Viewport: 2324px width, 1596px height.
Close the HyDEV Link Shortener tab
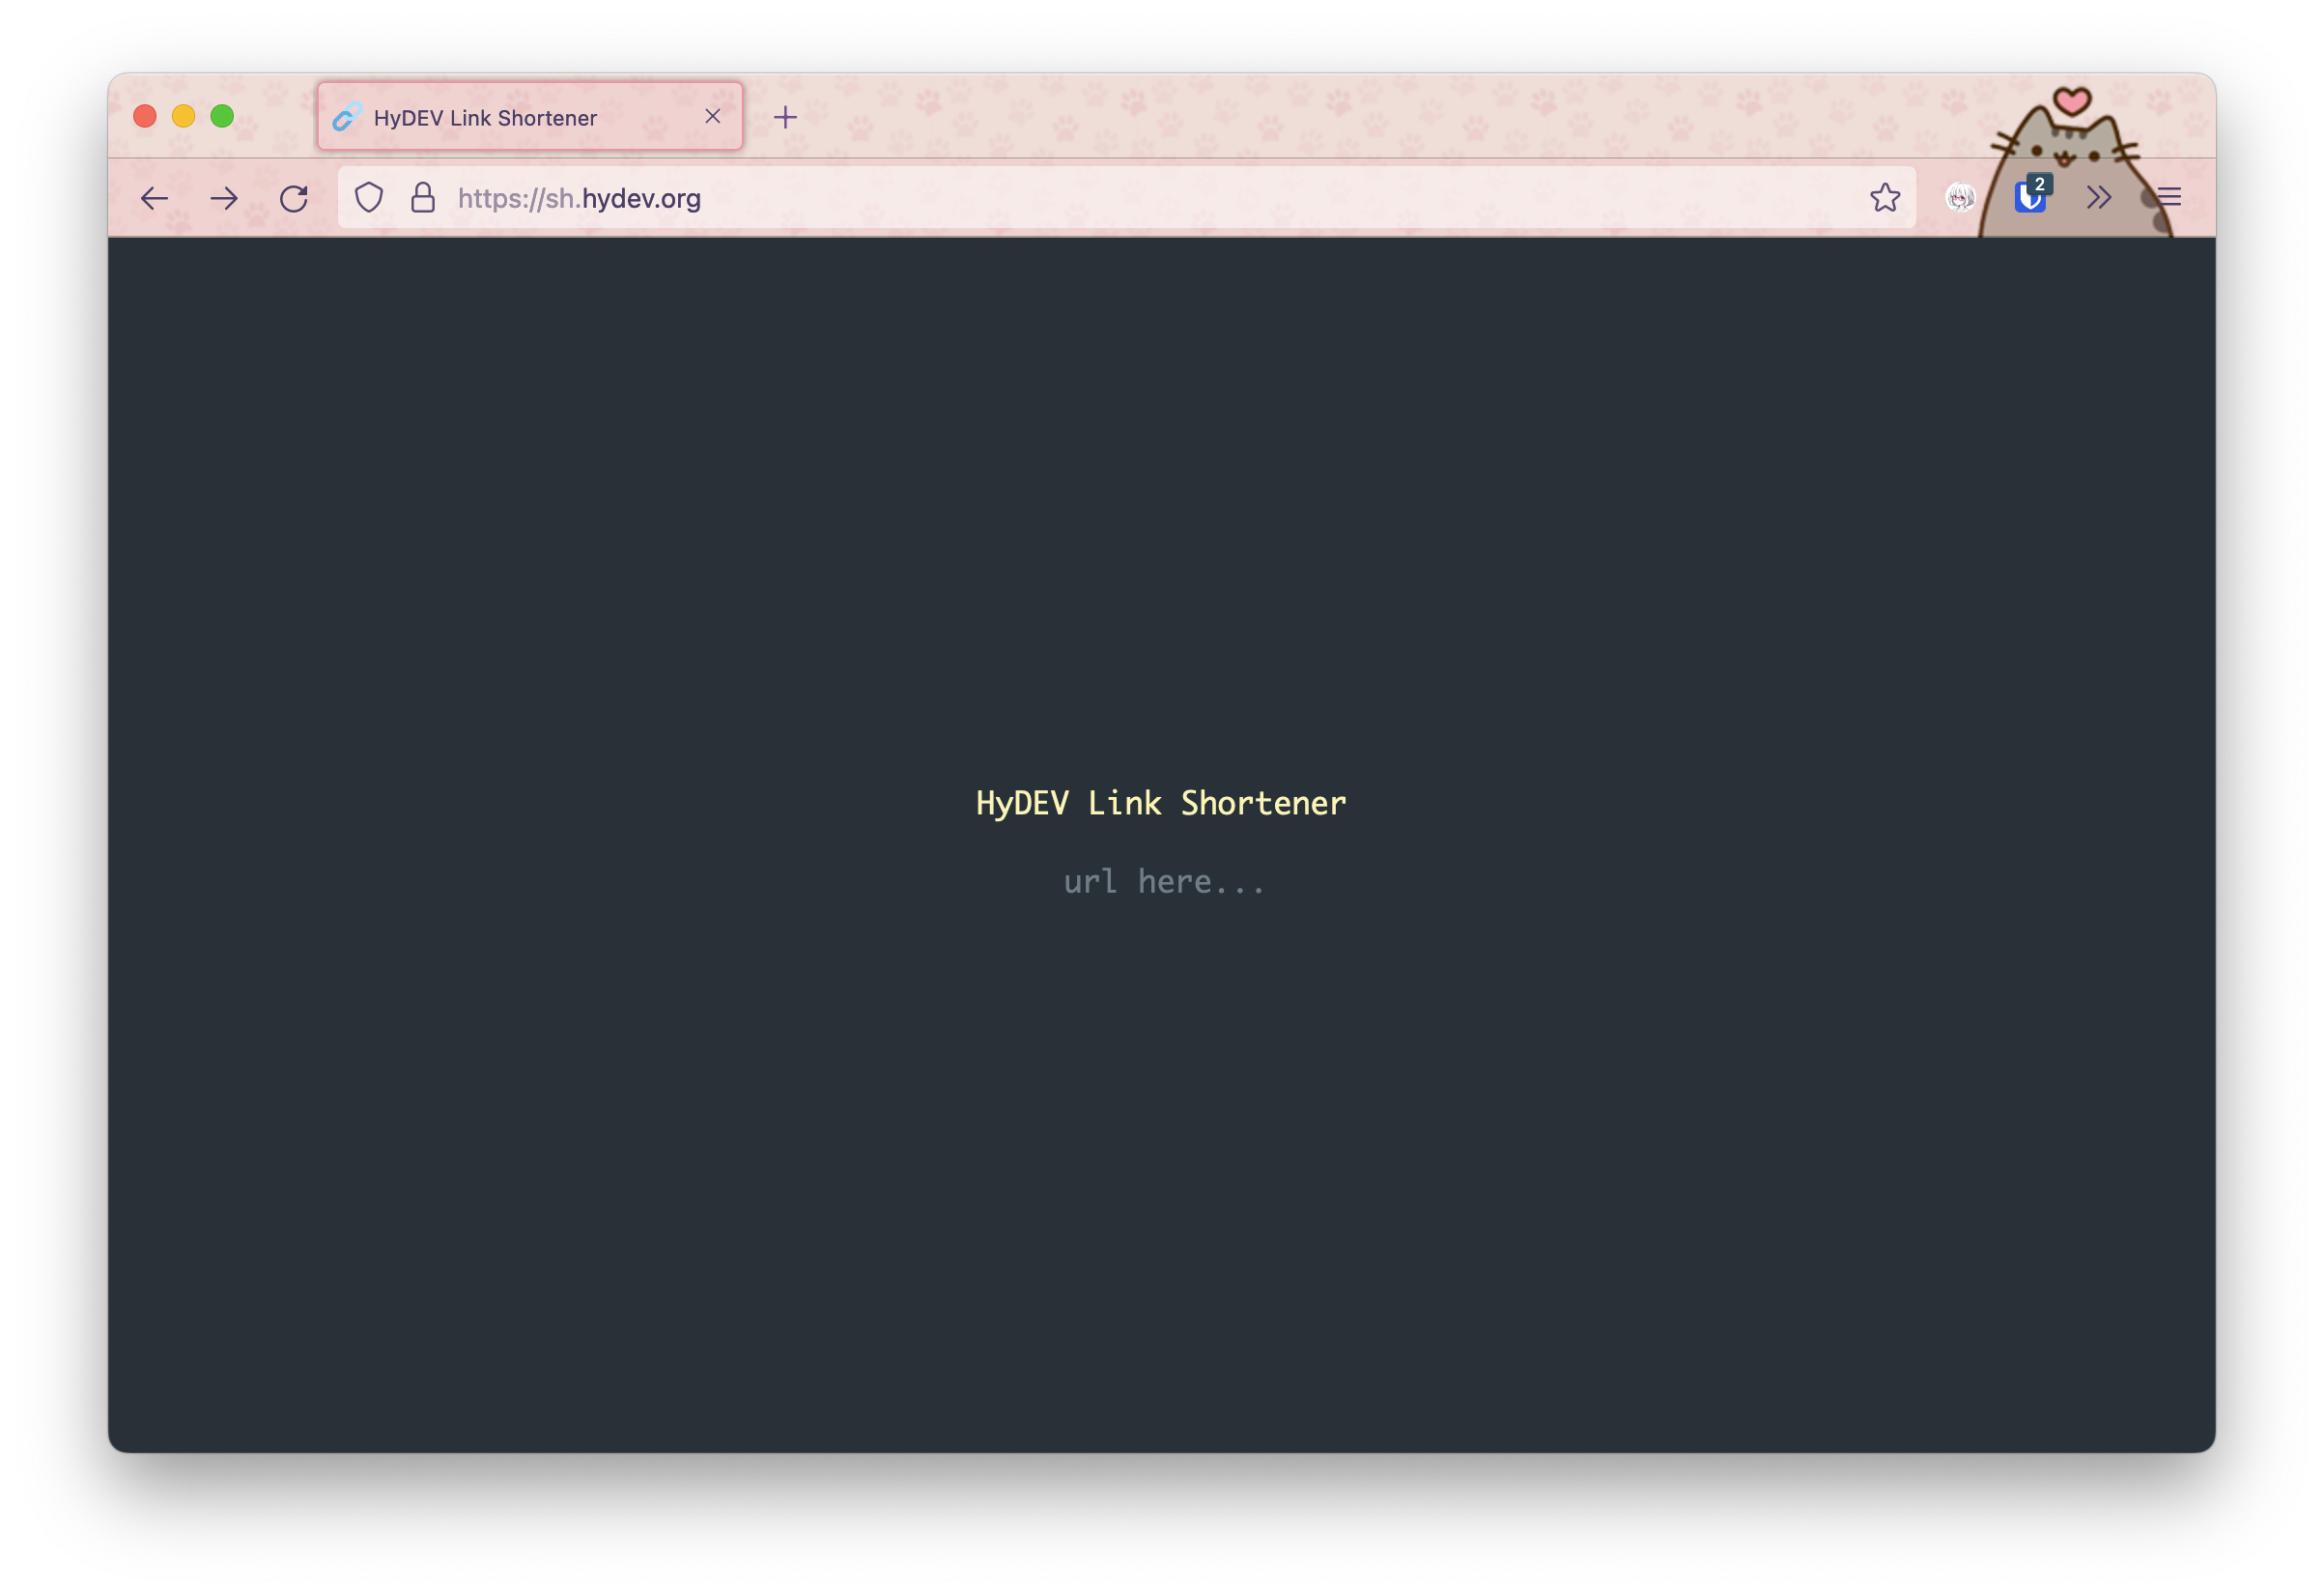pos(713,116)
